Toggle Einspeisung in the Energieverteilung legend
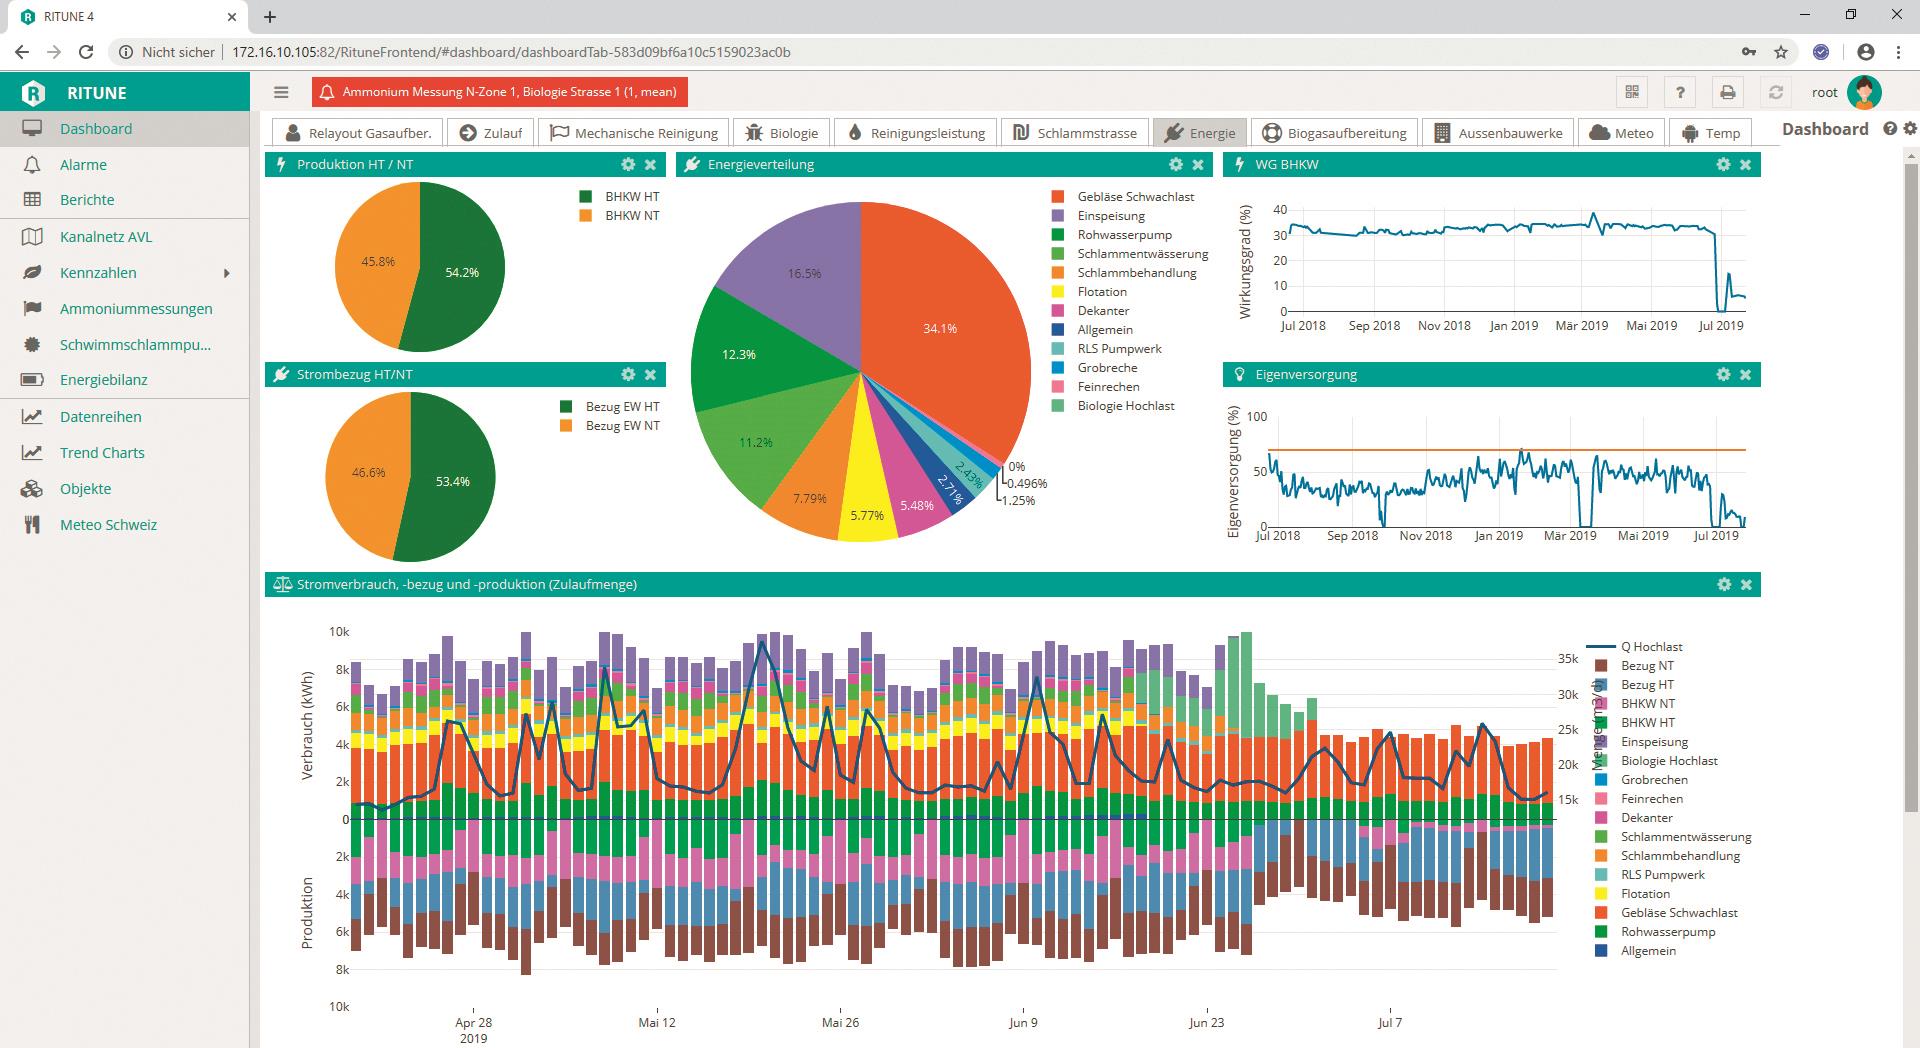The width and height of the screenshot is (1920, 1048). point(1110,216)
